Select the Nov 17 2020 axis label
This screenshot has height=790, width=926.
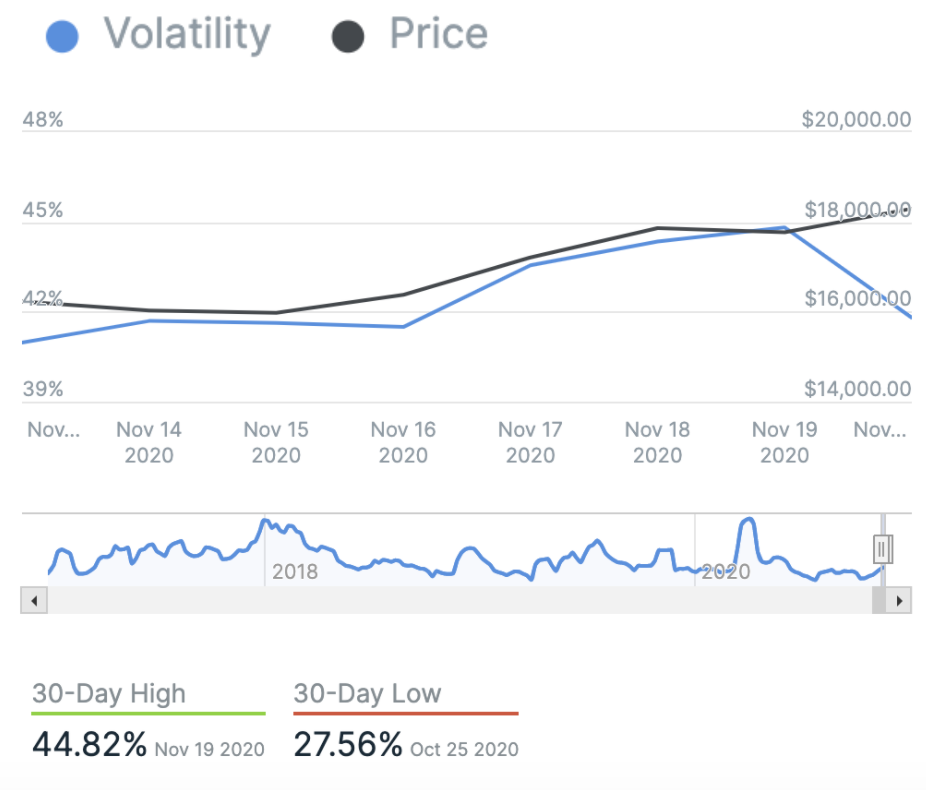[x=530, y=442]
